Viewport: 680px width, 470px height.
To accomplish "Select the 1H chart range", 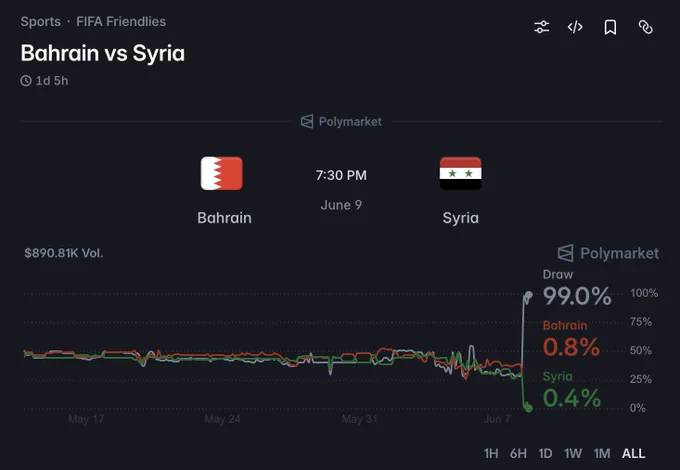I will 491,454.
